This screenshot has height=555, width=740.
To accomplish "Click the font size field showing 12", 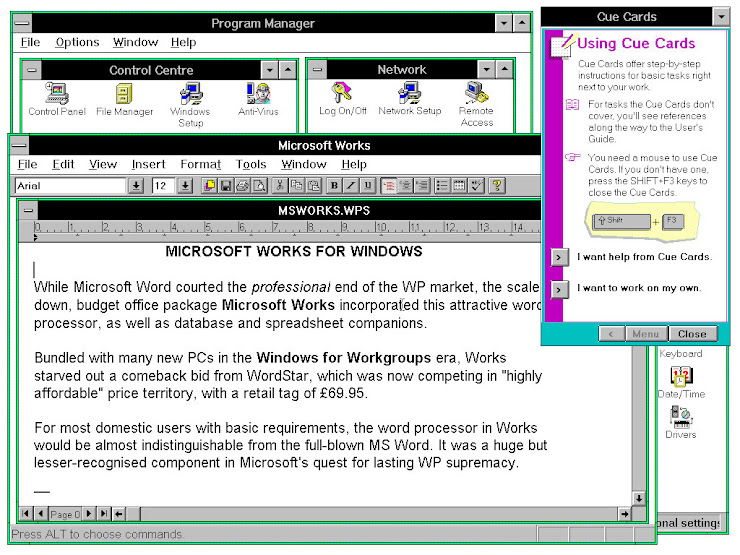I will tap(163, 185).
